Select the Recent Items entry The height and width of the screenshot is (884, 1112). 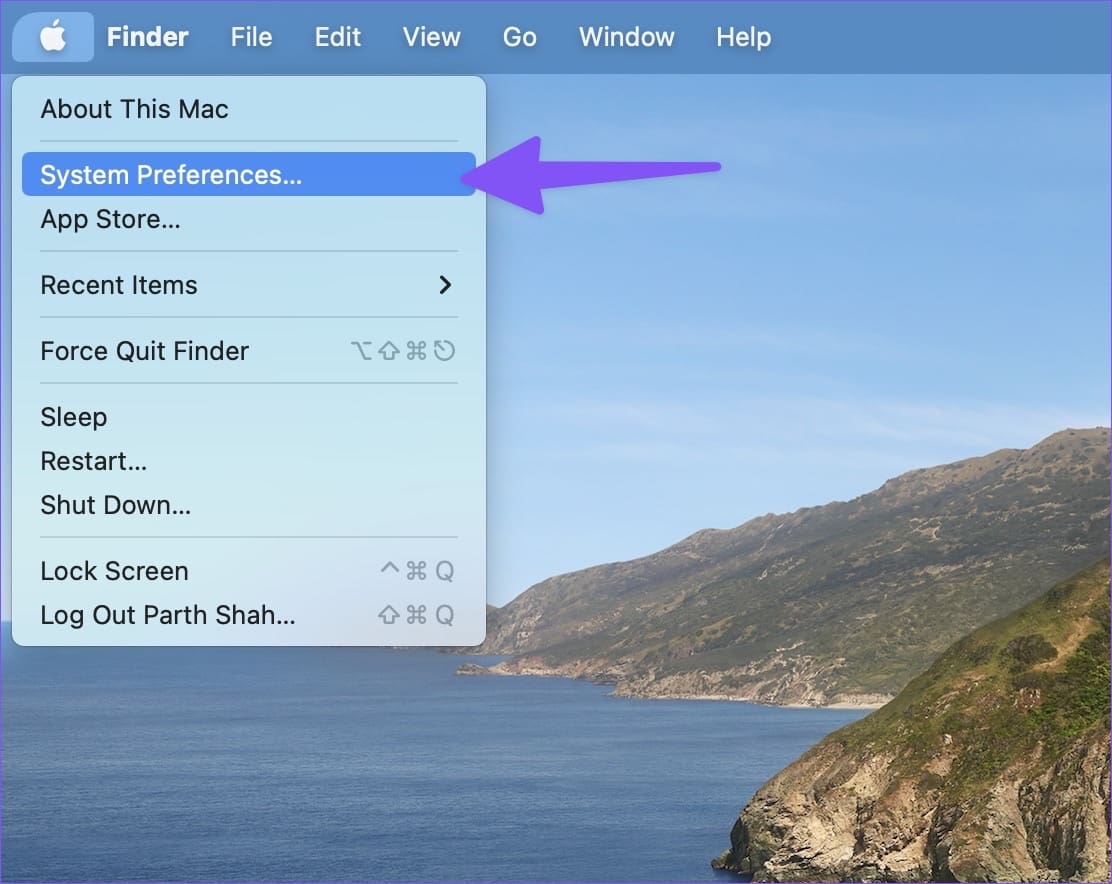coord(119,285)
